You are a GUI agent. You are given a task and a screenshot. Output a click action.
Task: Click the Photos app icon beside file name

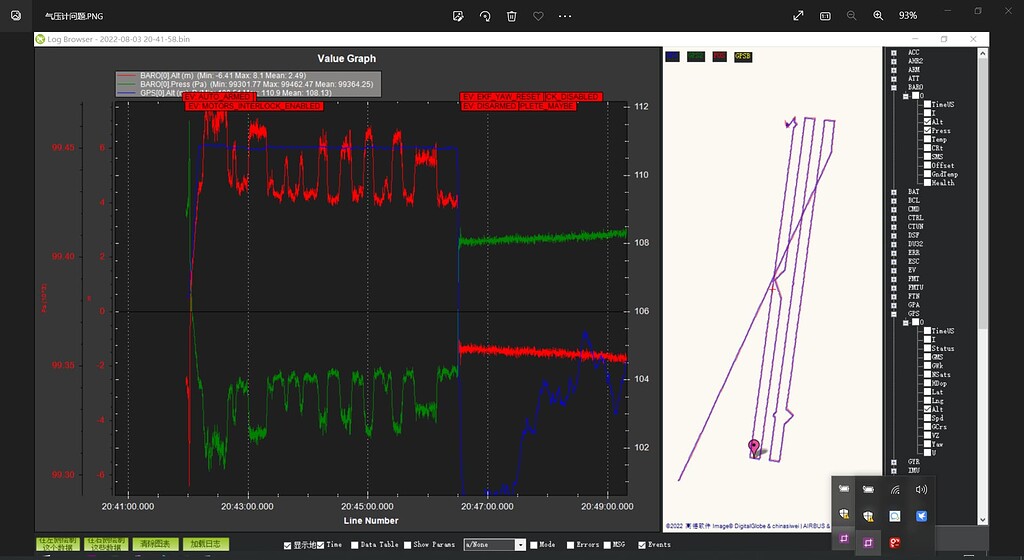[16, 16]
